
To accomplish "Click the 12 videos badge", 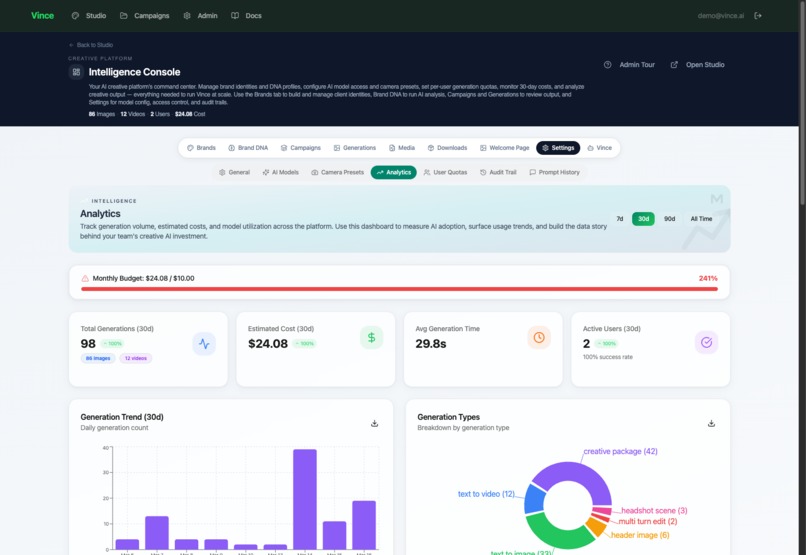I will pyautogui.click(x=136, y=358).
